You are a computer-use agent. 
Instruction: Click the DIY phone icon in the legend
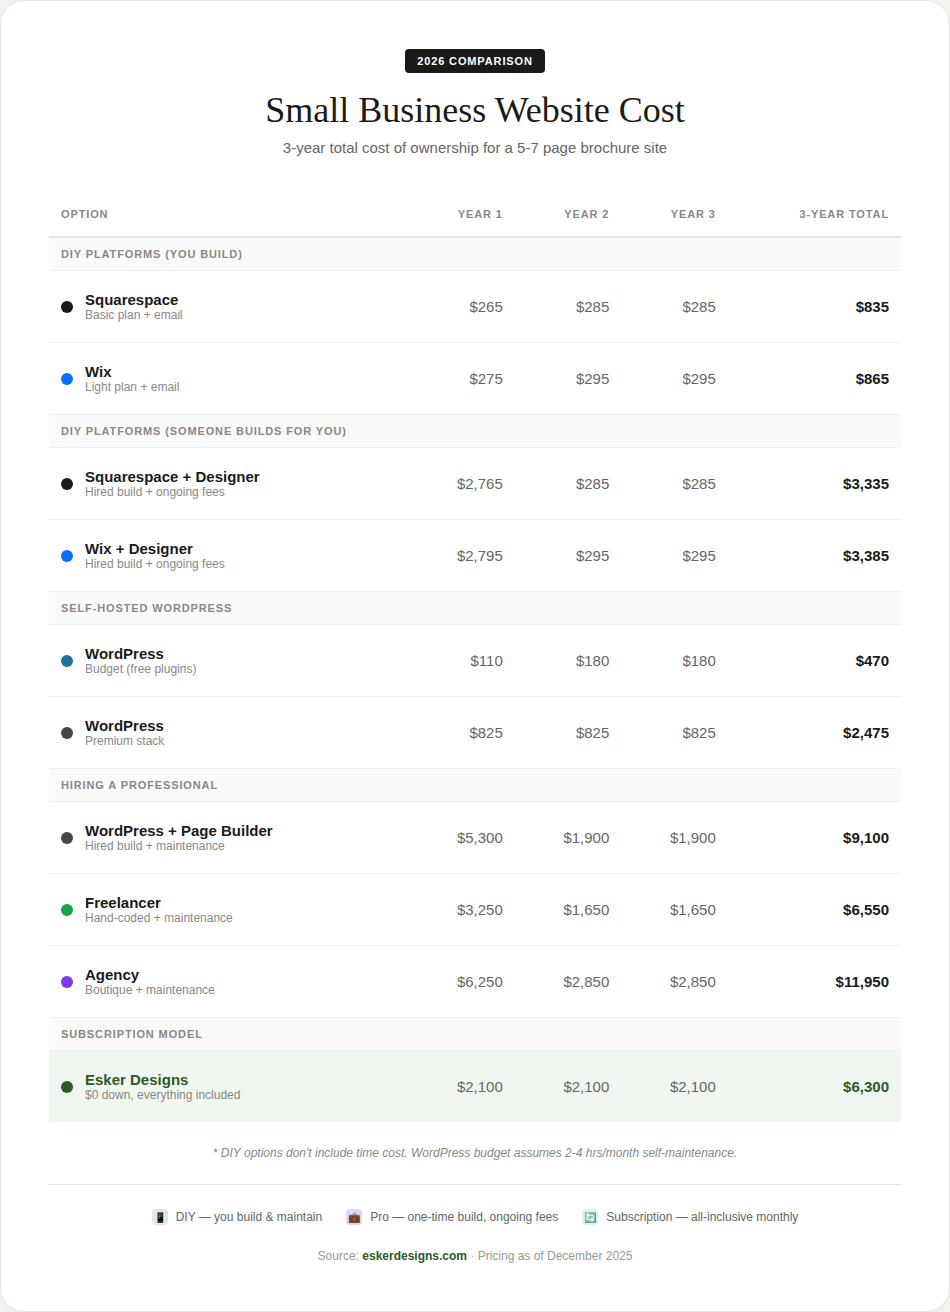(x=160, y=1217)
